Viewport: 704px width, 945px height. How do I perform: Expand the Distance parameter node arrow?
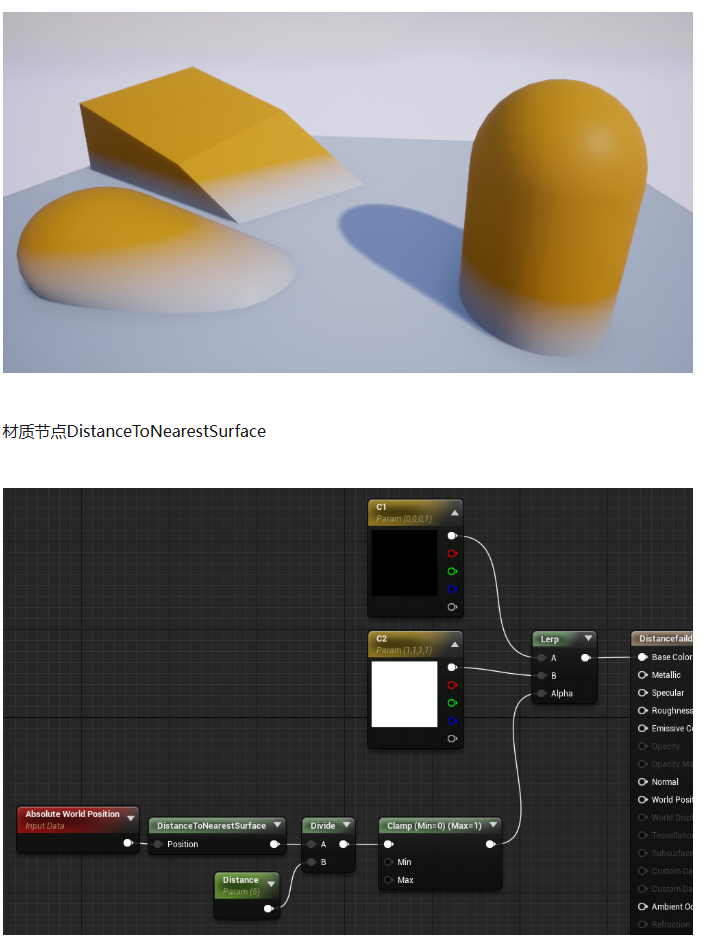tap(270, 885)
